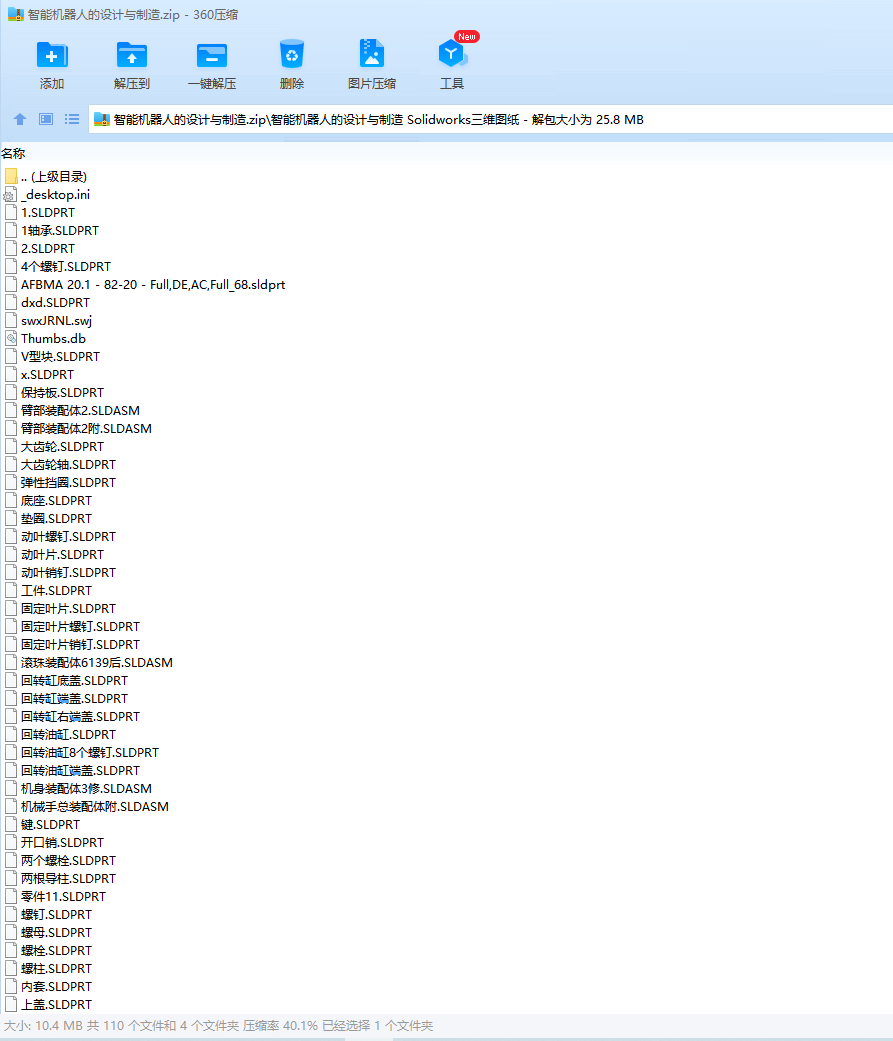The height and width of the screenshot is (1041, 893).
Task: Click the 添加 (Add) toolbar icon
Action: point(52,55)
